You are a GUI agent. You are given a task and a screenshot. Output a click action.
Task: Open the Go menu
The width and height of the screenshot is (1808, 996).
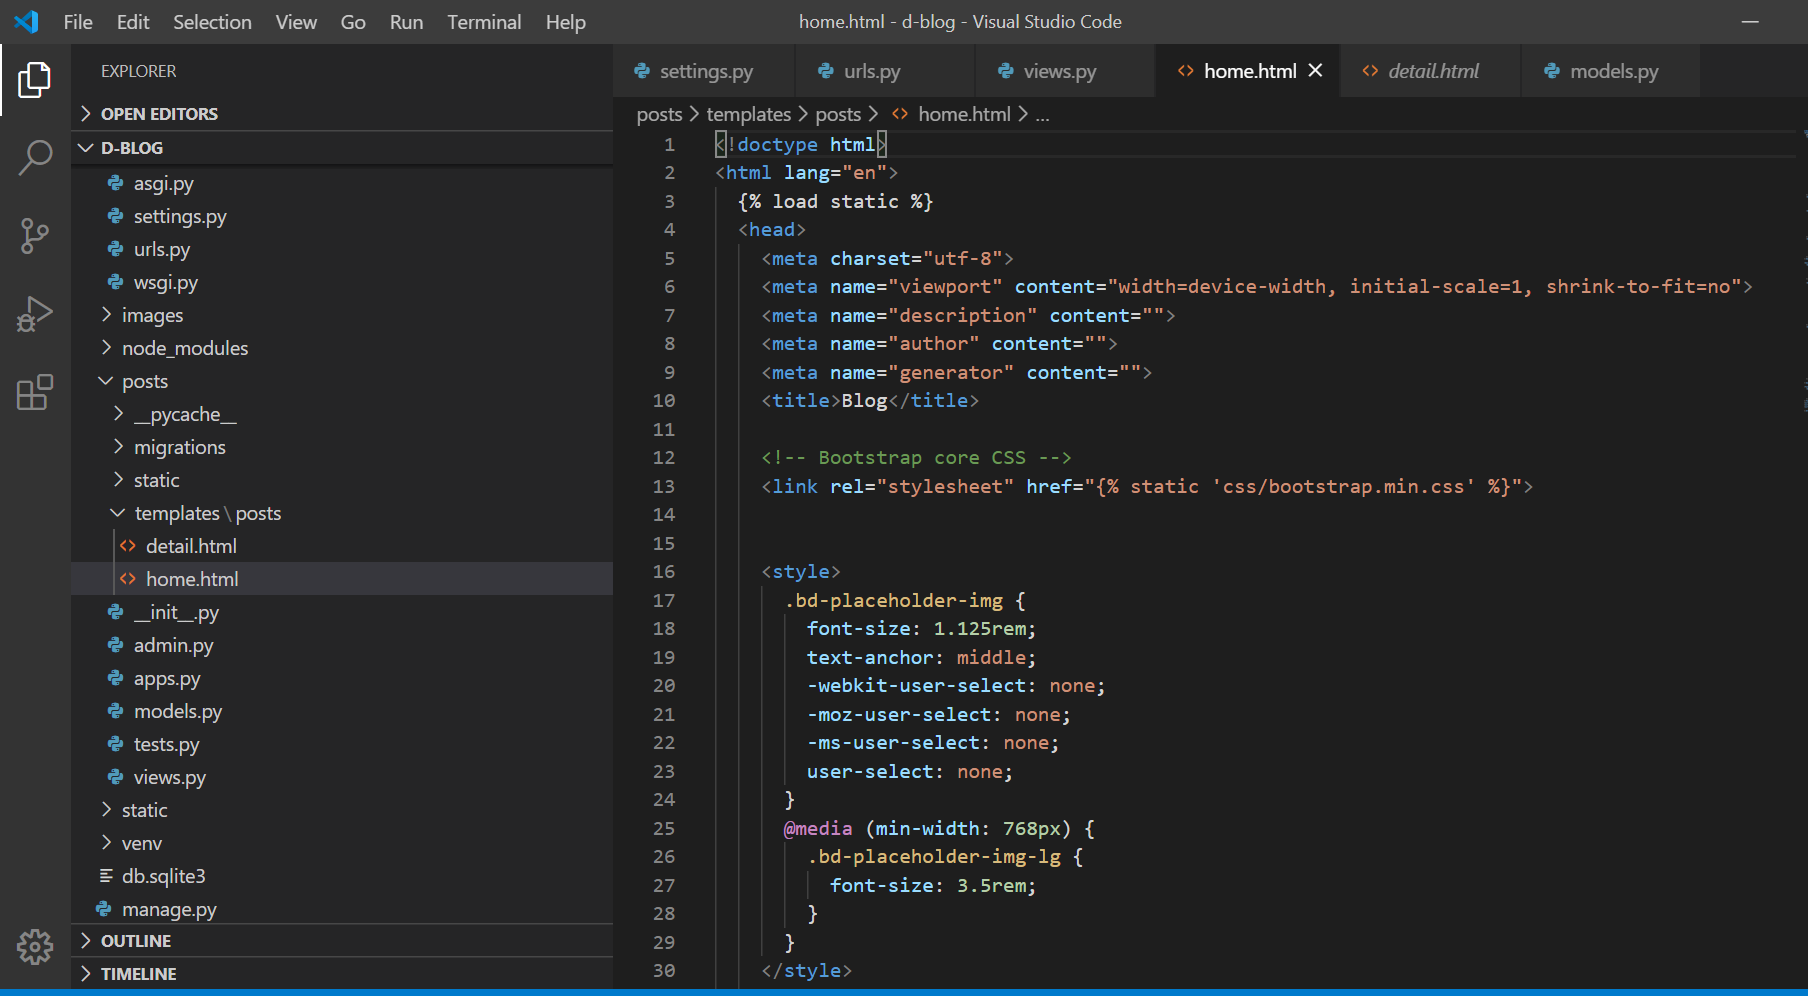[353, 22]
